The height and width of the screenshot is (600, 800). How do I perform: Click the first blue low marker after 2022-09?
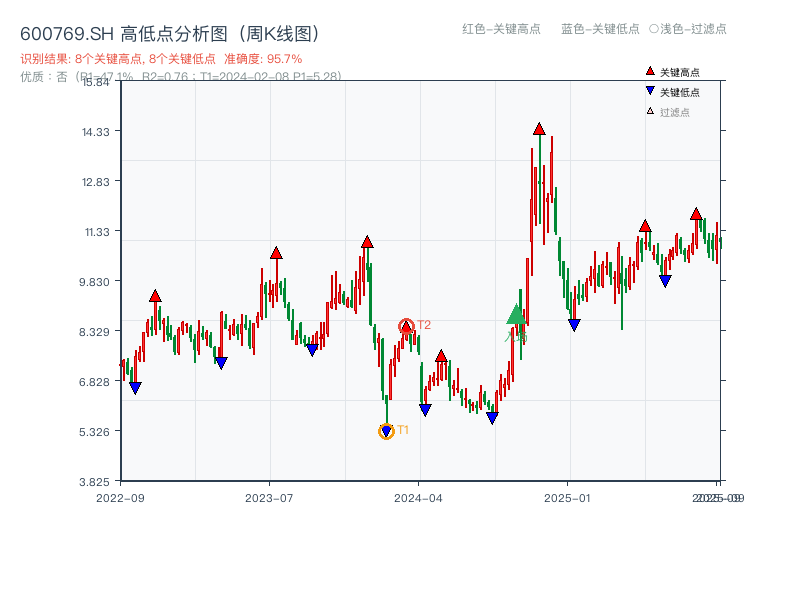click(135, 387)
